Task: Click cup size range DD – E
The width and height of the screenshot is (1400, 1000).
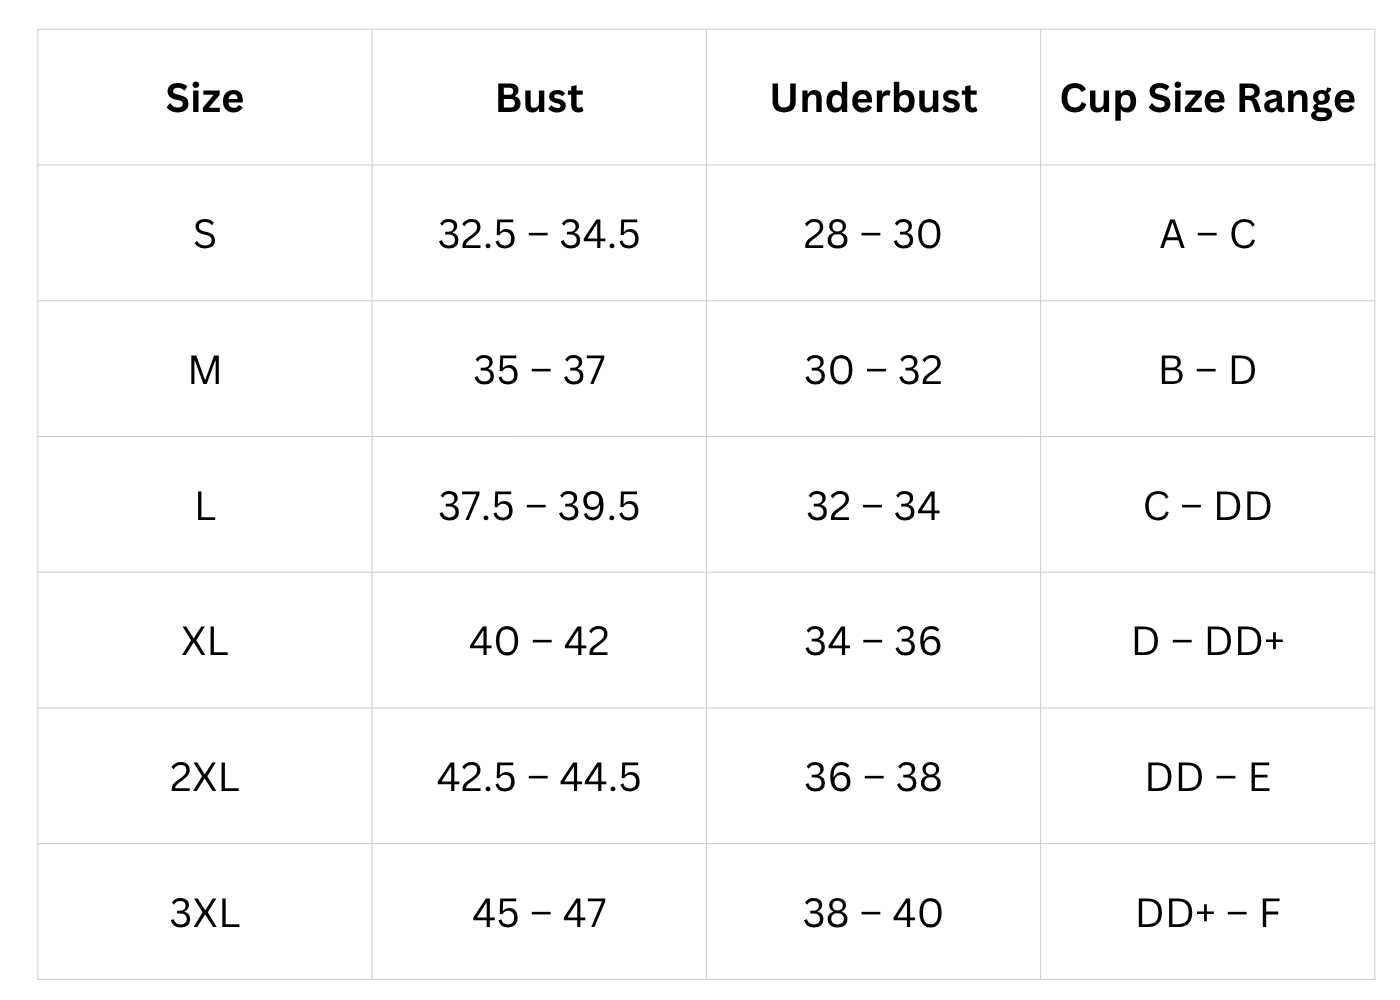Action: tap(1207, 777)
